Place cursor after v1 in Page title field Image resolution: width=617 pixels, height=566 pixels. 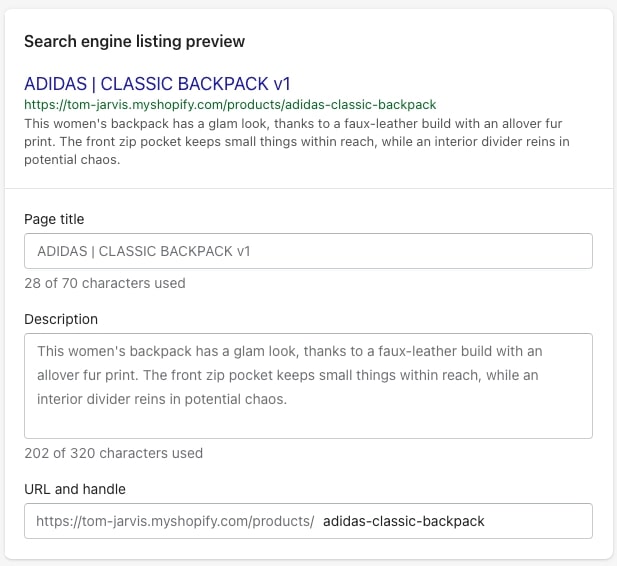[x=253, y=251]
